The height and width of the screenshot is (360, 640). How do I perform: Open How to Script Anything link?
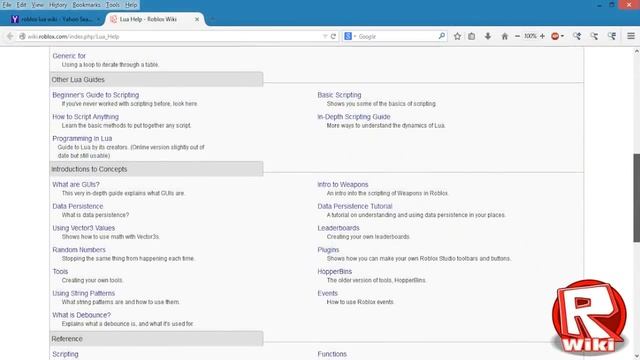[x=85, y=117]
